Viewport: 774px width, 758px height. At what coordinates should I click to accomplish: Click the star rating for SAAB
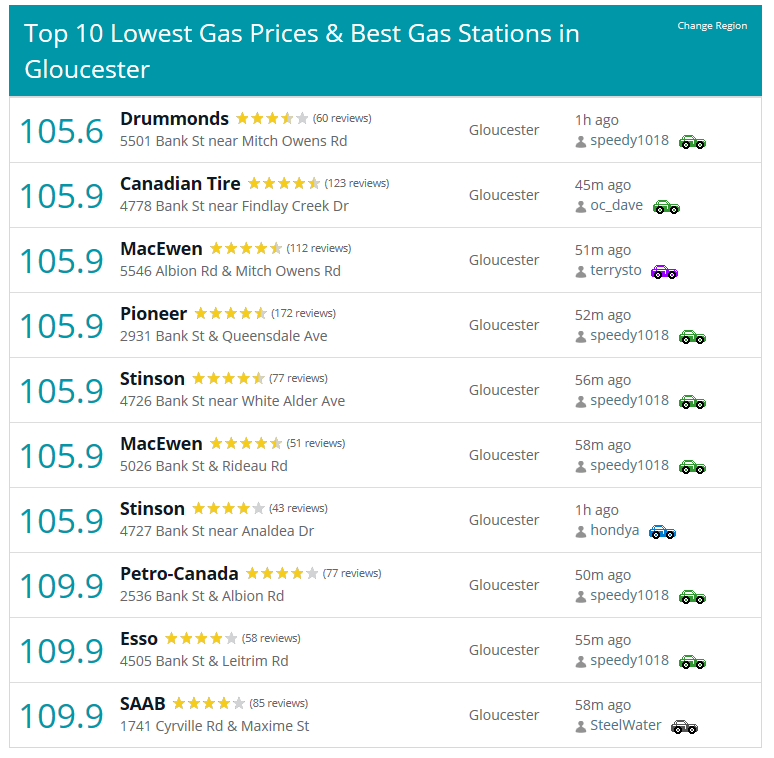209,703
